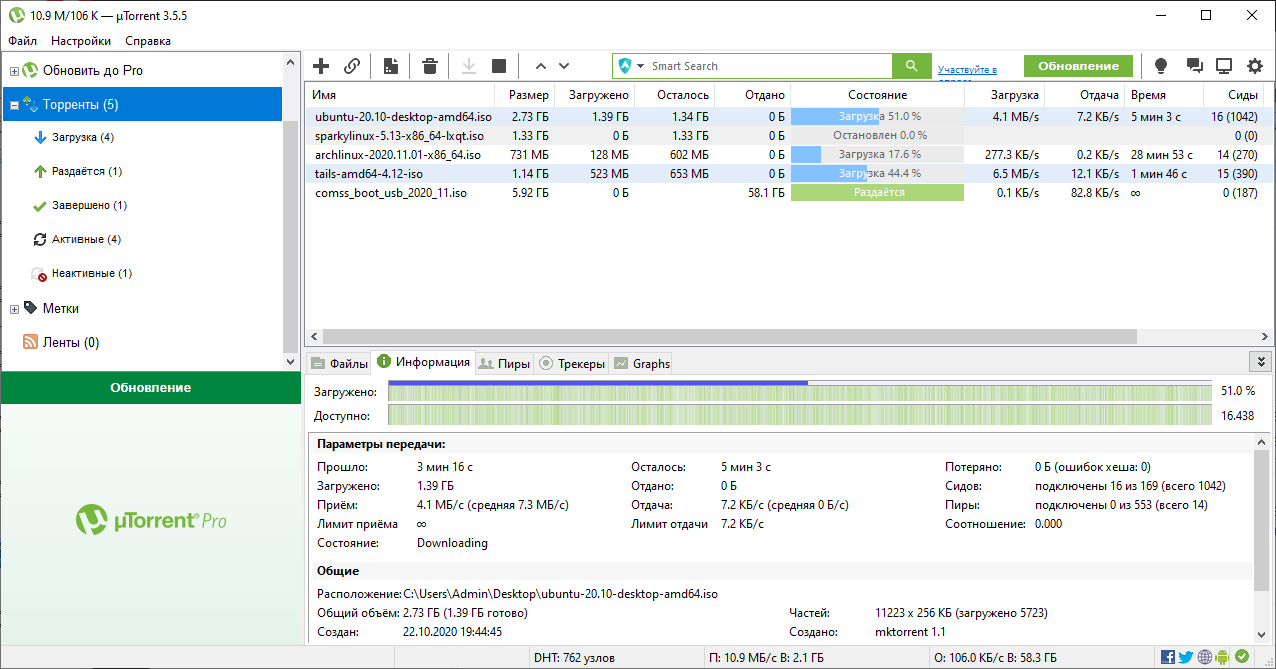Image resolution: width=1276 pixels, height=669 pixels.
Task: Open settings with the gear icon
Action: (1255, 66)
